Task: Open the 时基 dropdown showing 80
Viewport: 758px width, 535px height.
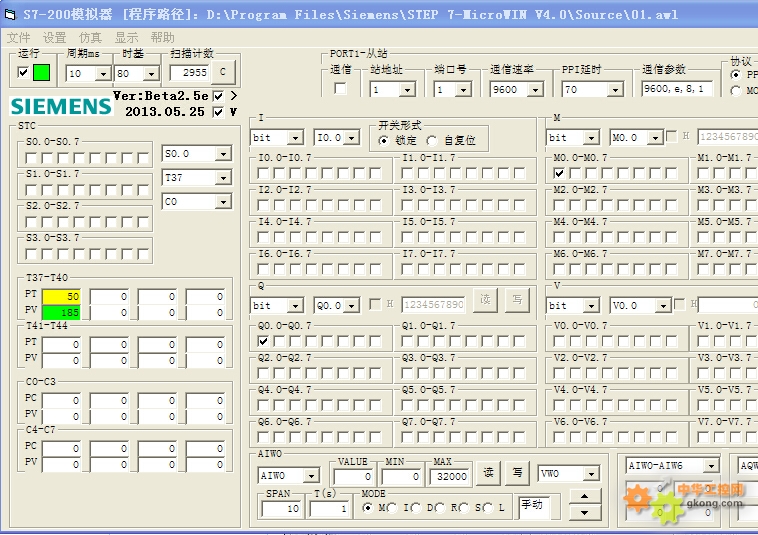Action: 151,73
